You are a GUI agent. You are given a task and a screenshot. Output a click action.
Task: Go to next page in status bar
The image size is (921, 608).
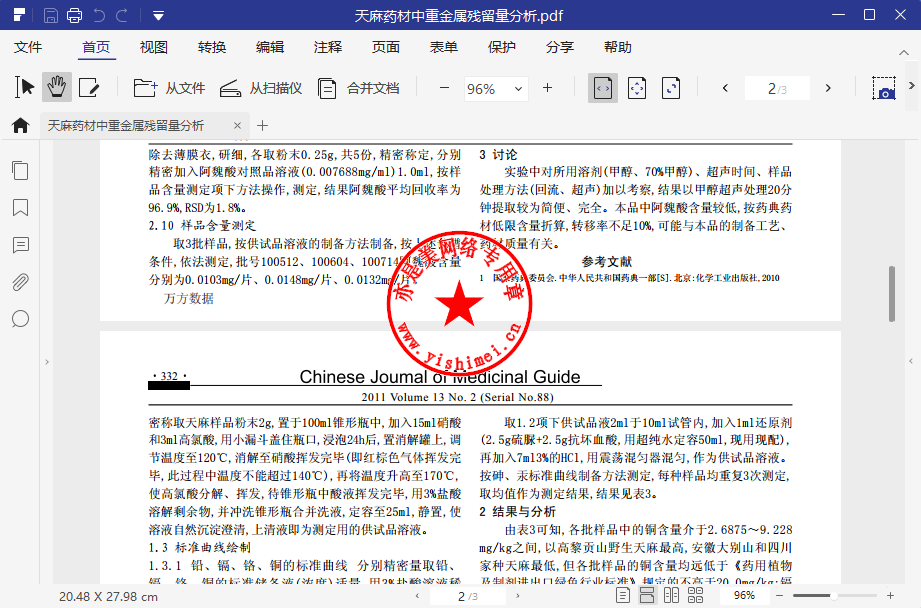tap(517, 596)
